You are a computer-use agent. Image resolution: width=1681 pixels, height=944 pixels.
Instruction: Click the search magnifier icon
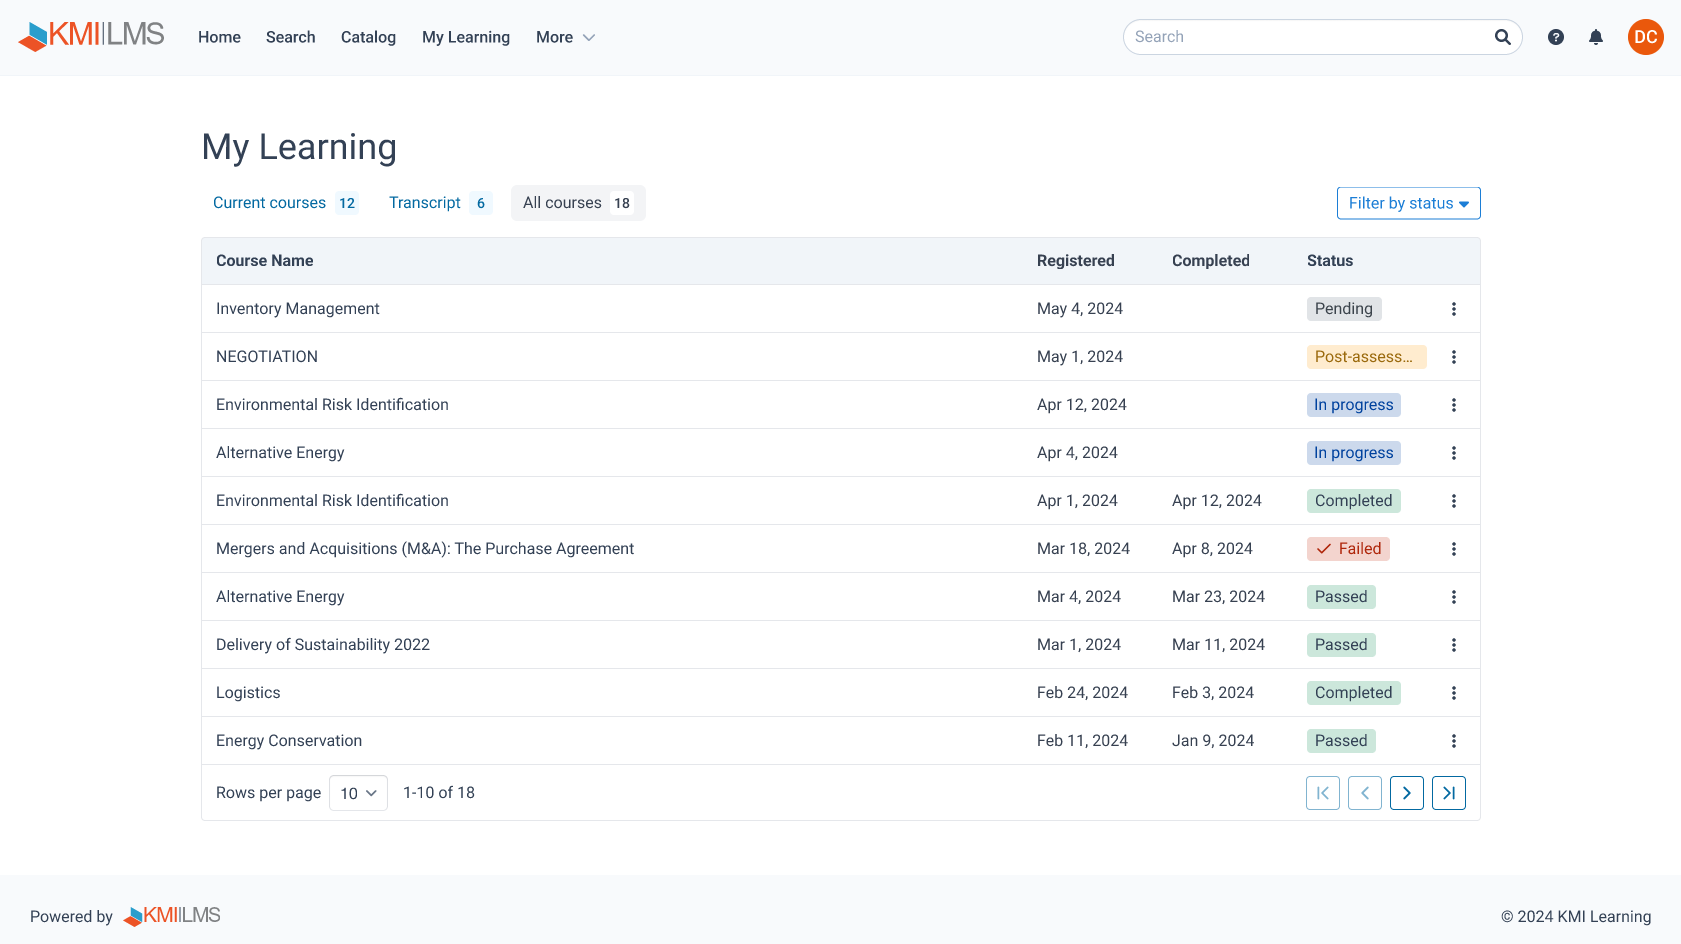1502,37
